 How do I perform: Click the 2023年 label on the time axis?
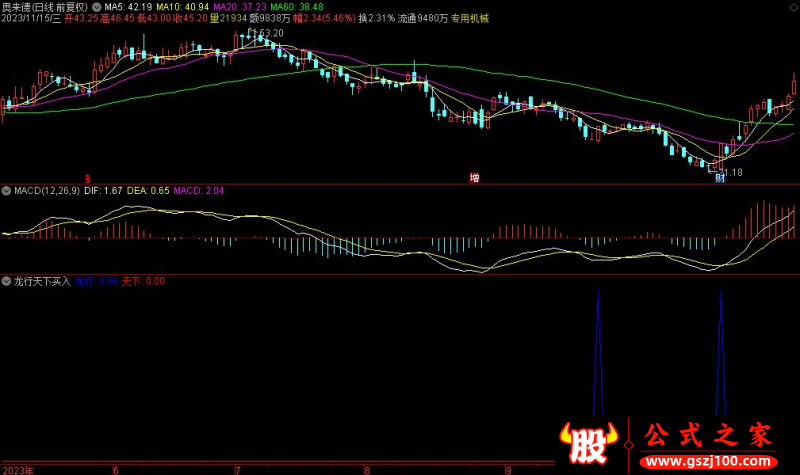coord(17,470)
